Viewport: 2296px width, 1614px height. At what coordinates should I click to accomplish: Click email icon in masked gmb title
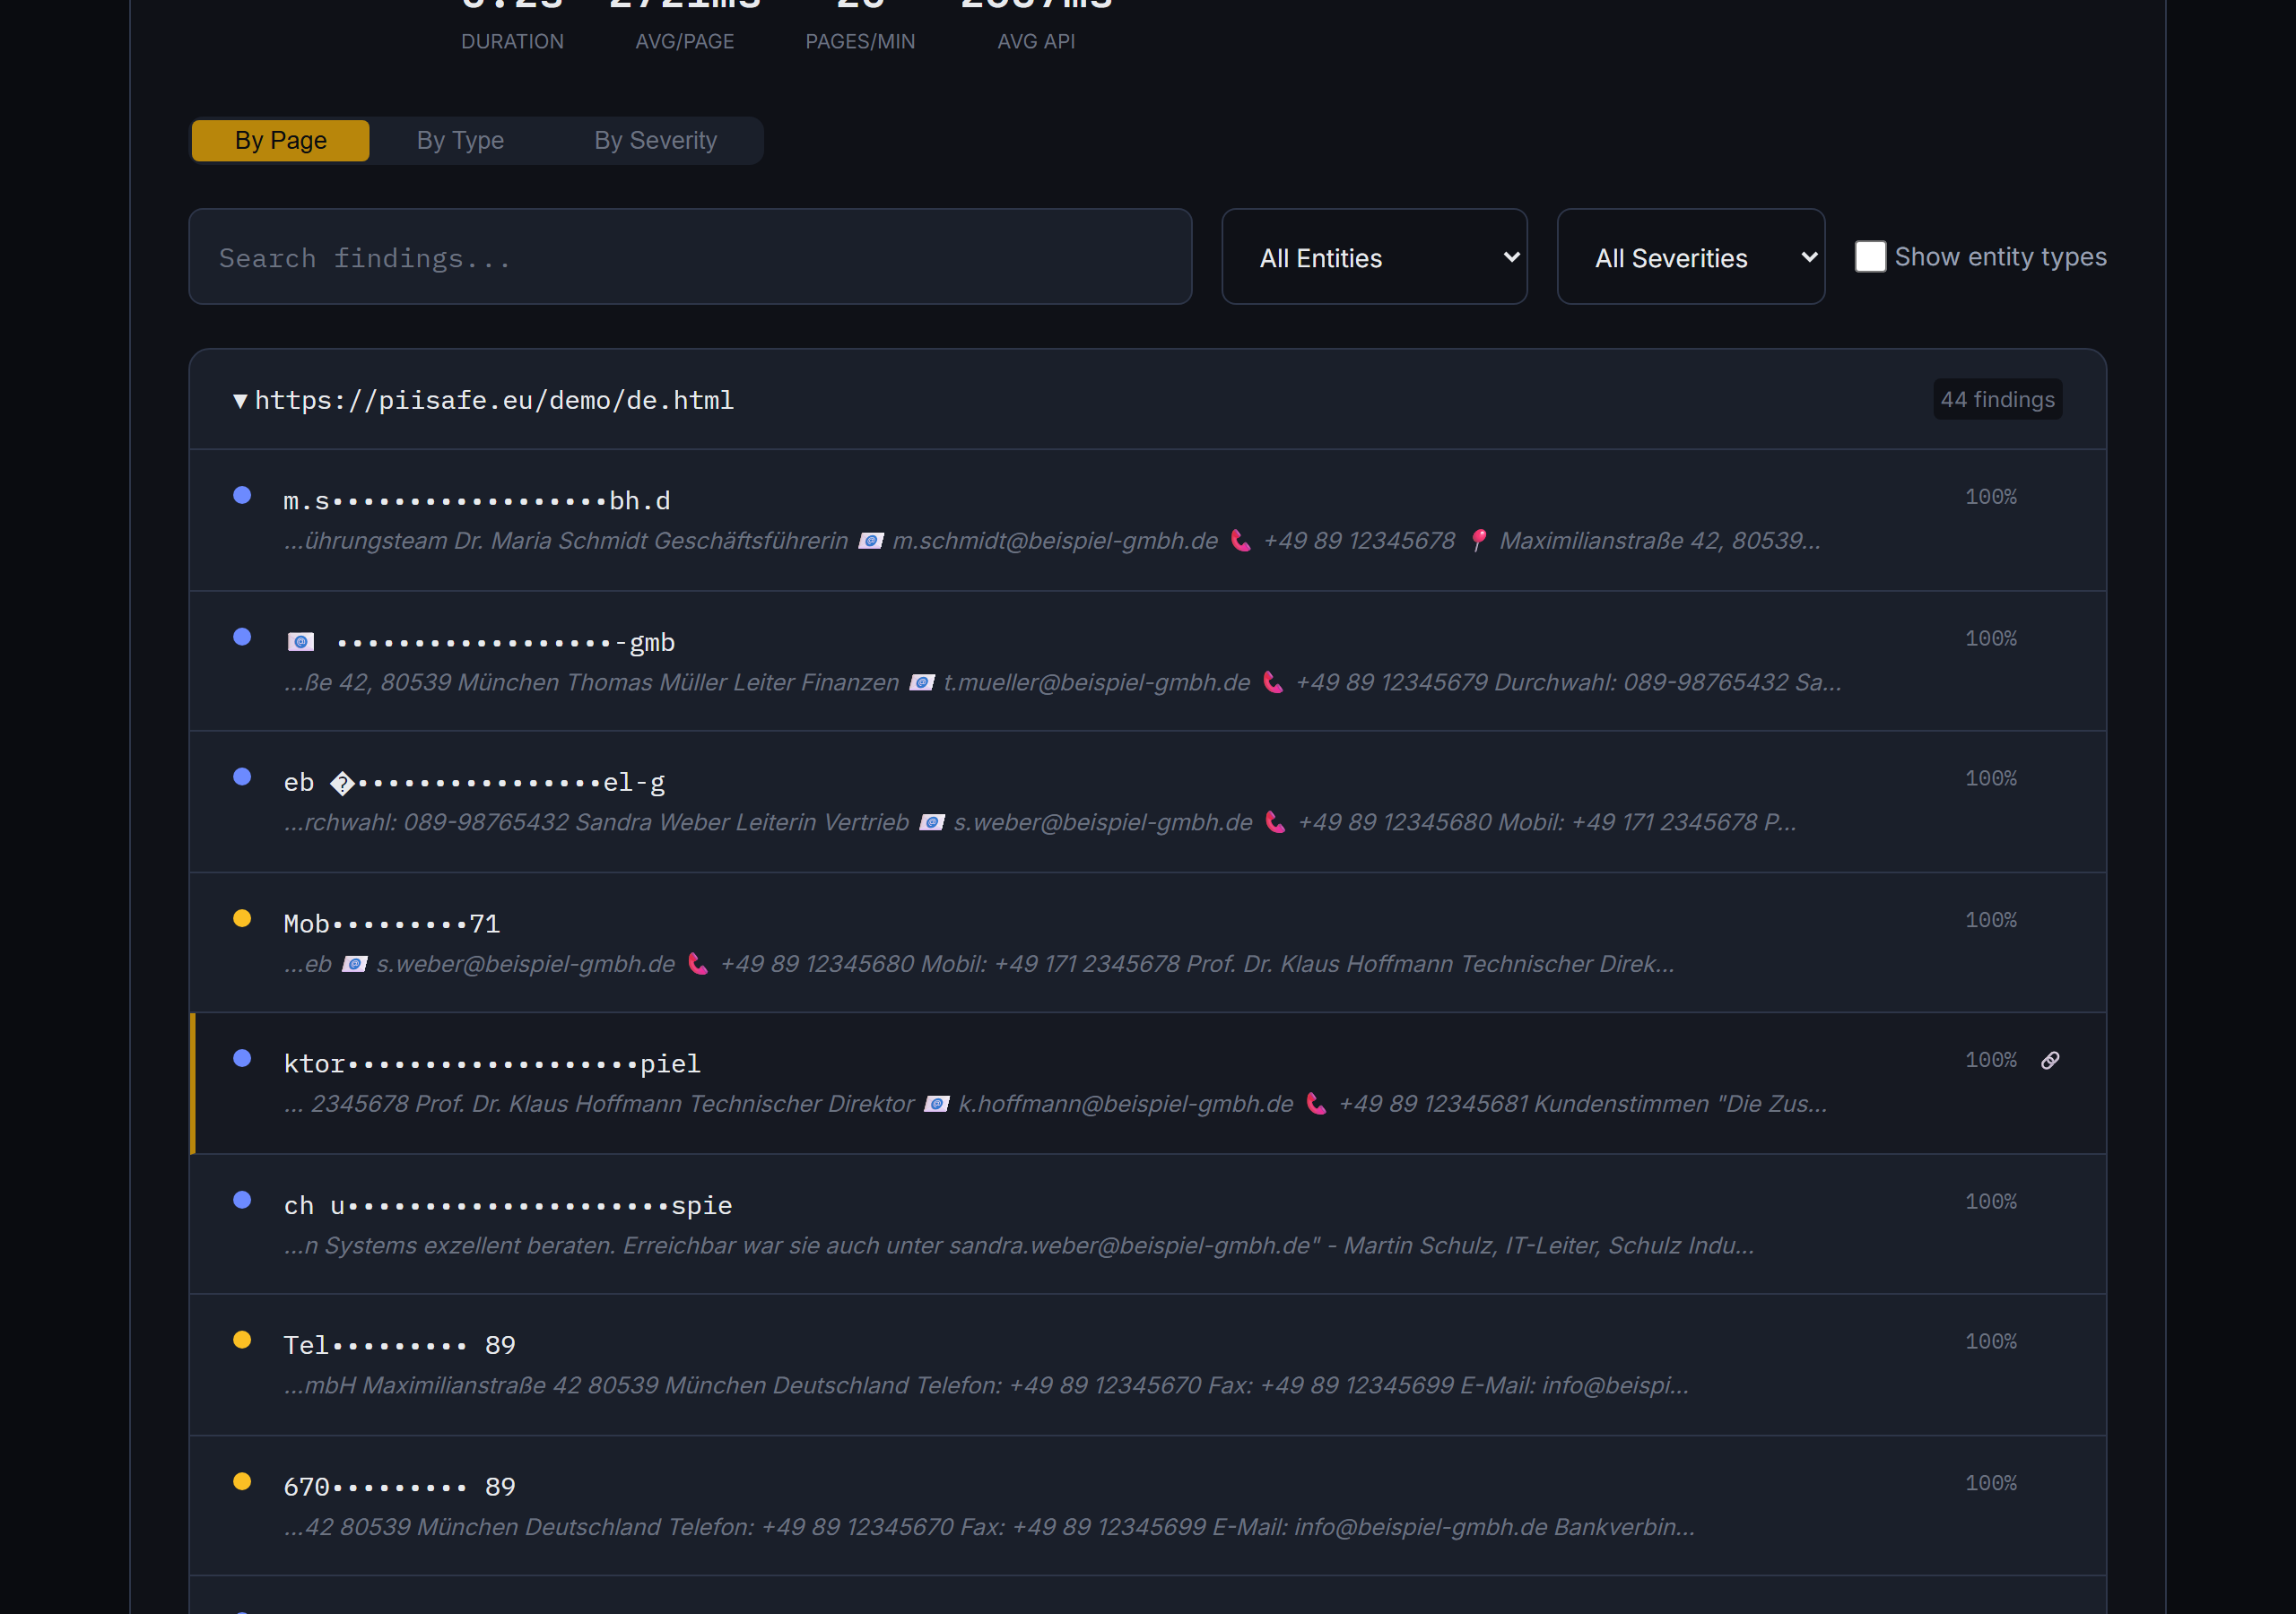tap(301, 642)
